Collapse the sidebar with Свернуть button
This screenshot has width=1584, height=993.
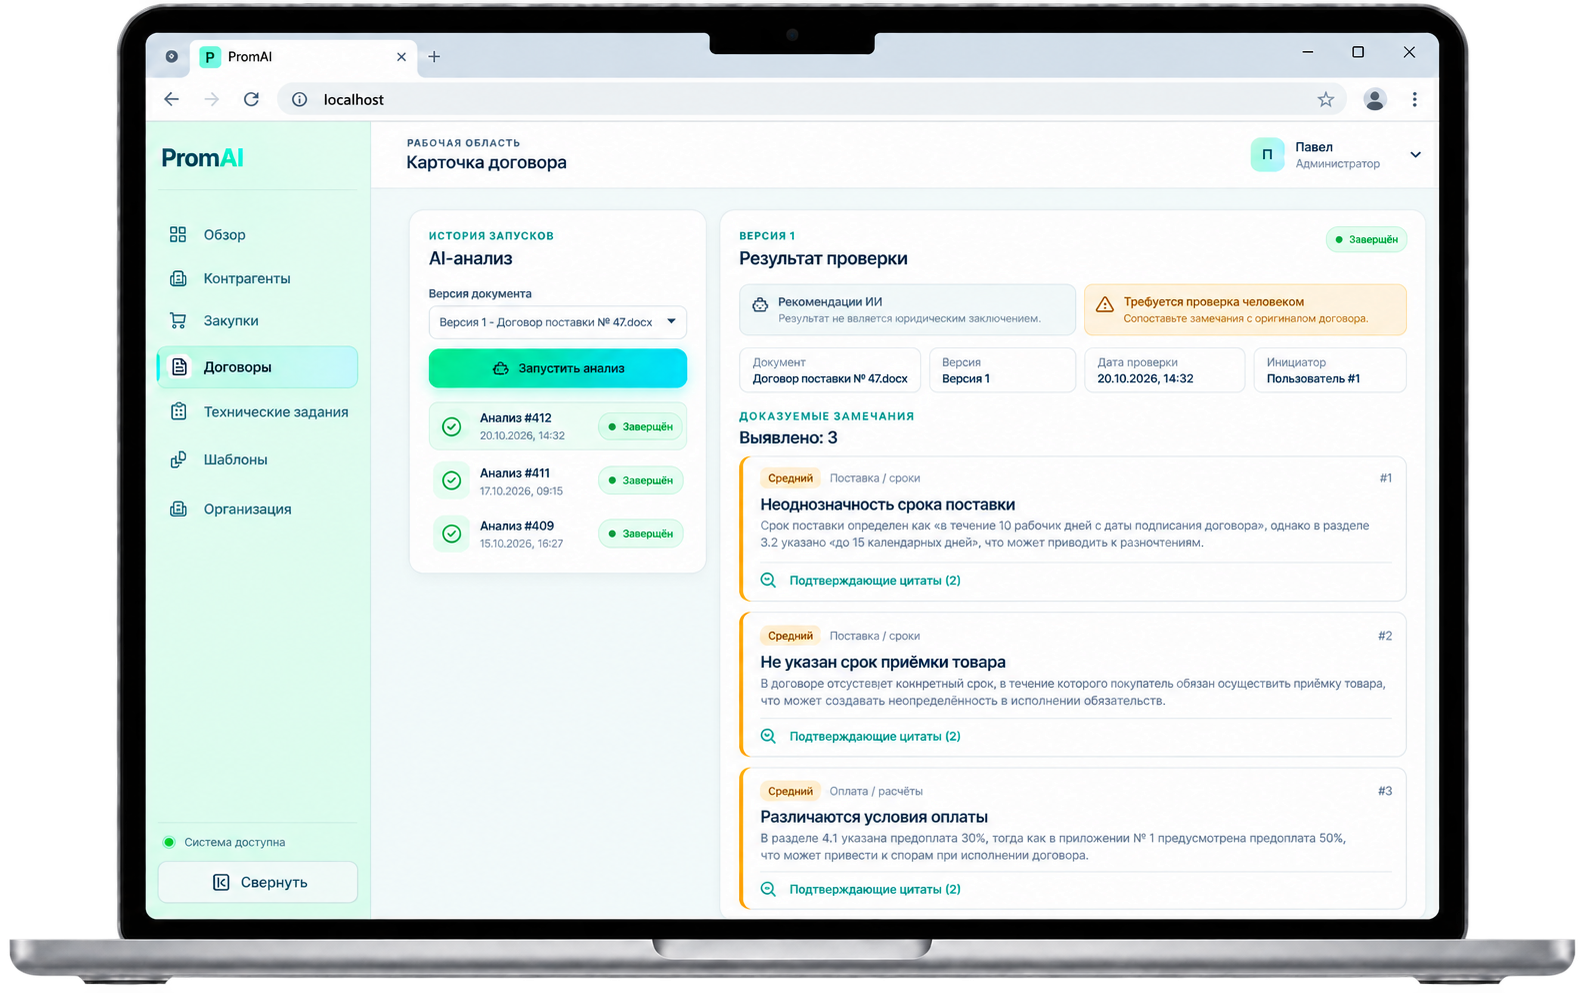pyautogui.click(x=258, y=882)
